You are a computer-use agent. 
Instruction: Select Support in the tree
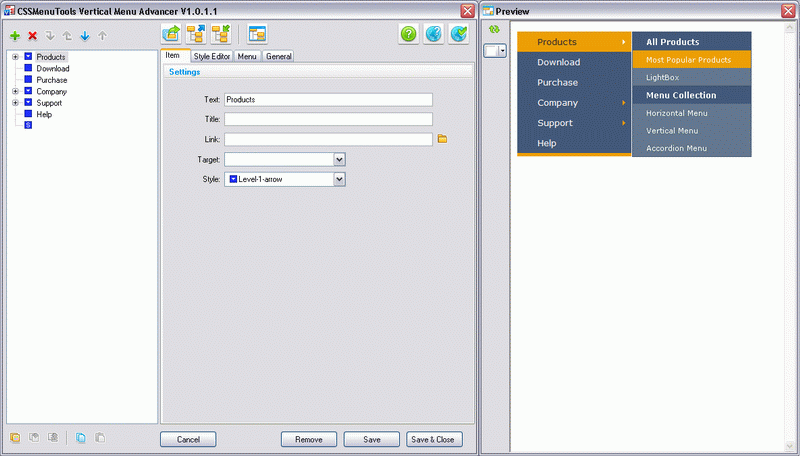tap(49, 103)
